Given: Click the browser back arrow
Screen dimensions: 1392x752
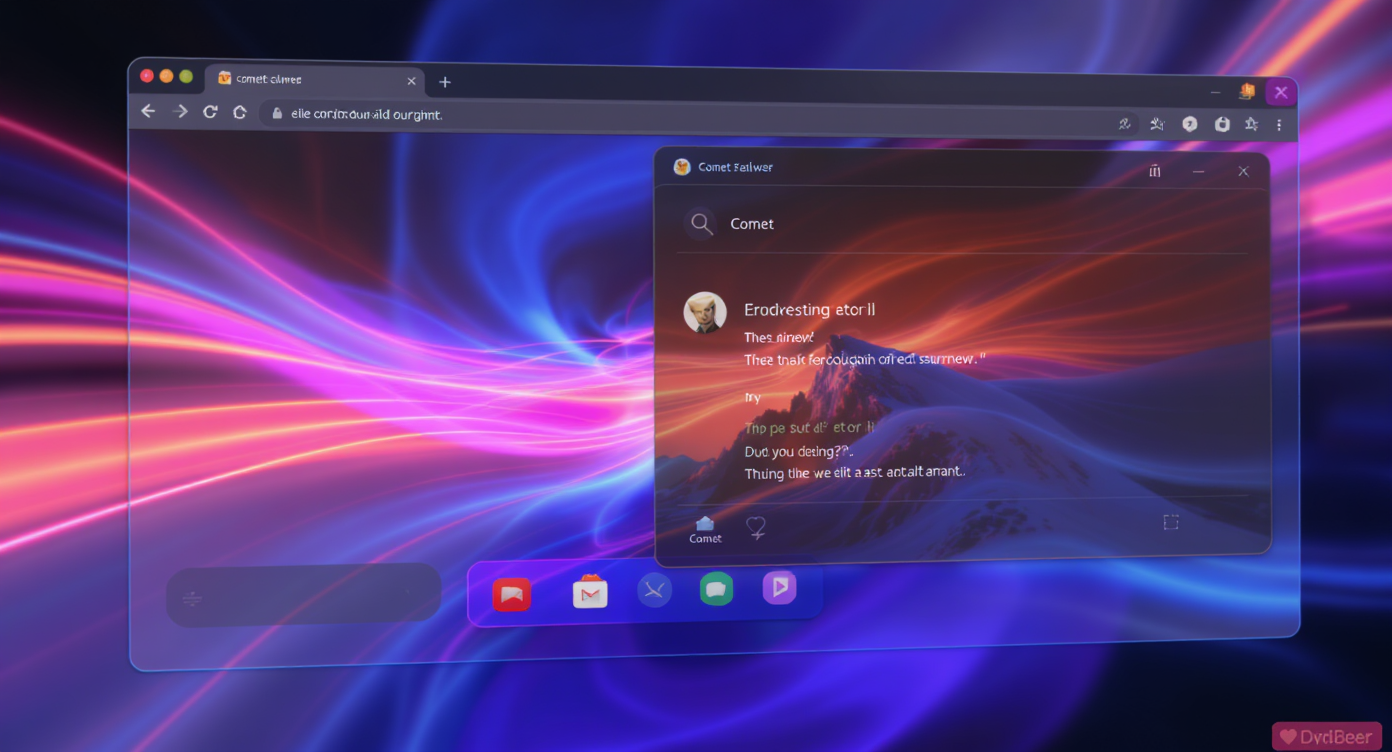Looking at the screenshot, I should [148, 111].
